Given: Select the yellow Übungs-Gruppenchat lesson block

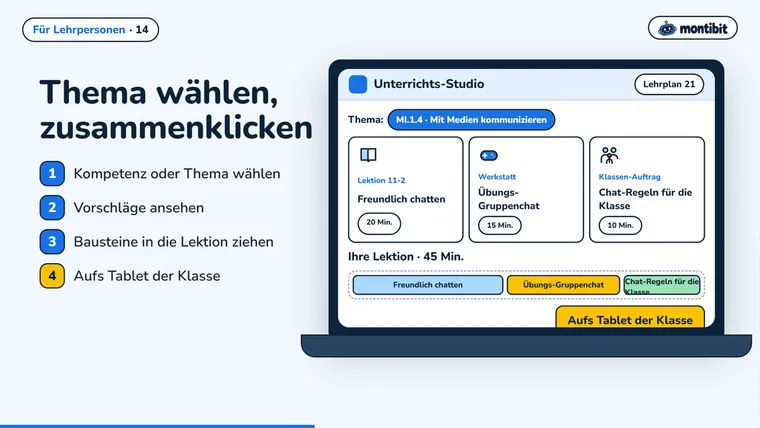Looking at the screenshot, I should click(563, 285).
